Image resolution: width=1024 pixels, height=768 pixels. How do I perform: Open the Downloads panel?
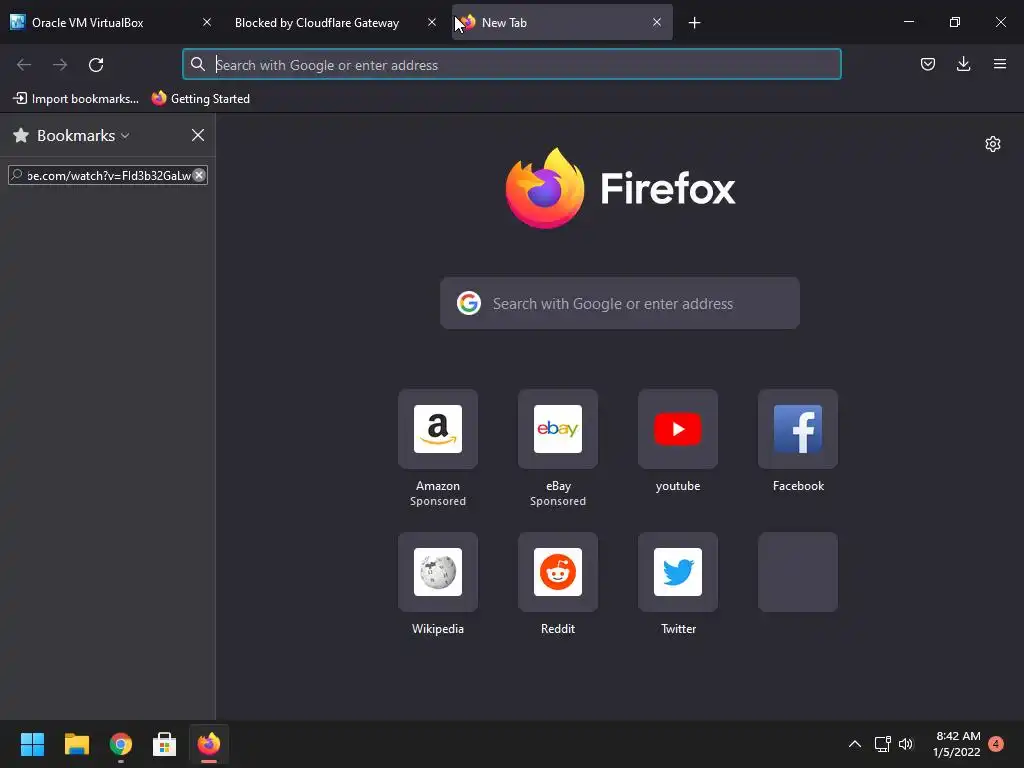pyautogui.click(x=963, y=64)
